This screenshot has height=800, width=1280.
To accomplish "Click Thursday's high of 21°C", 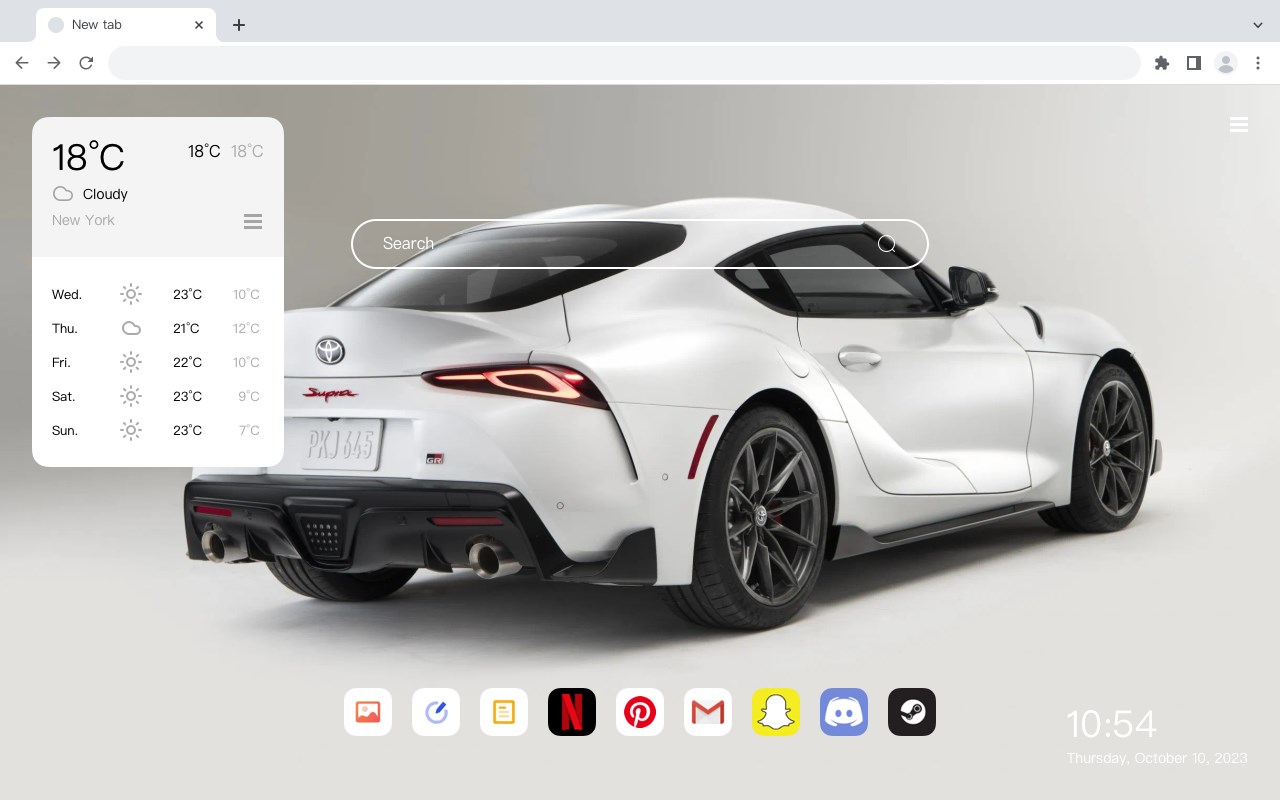I will 186,328.
